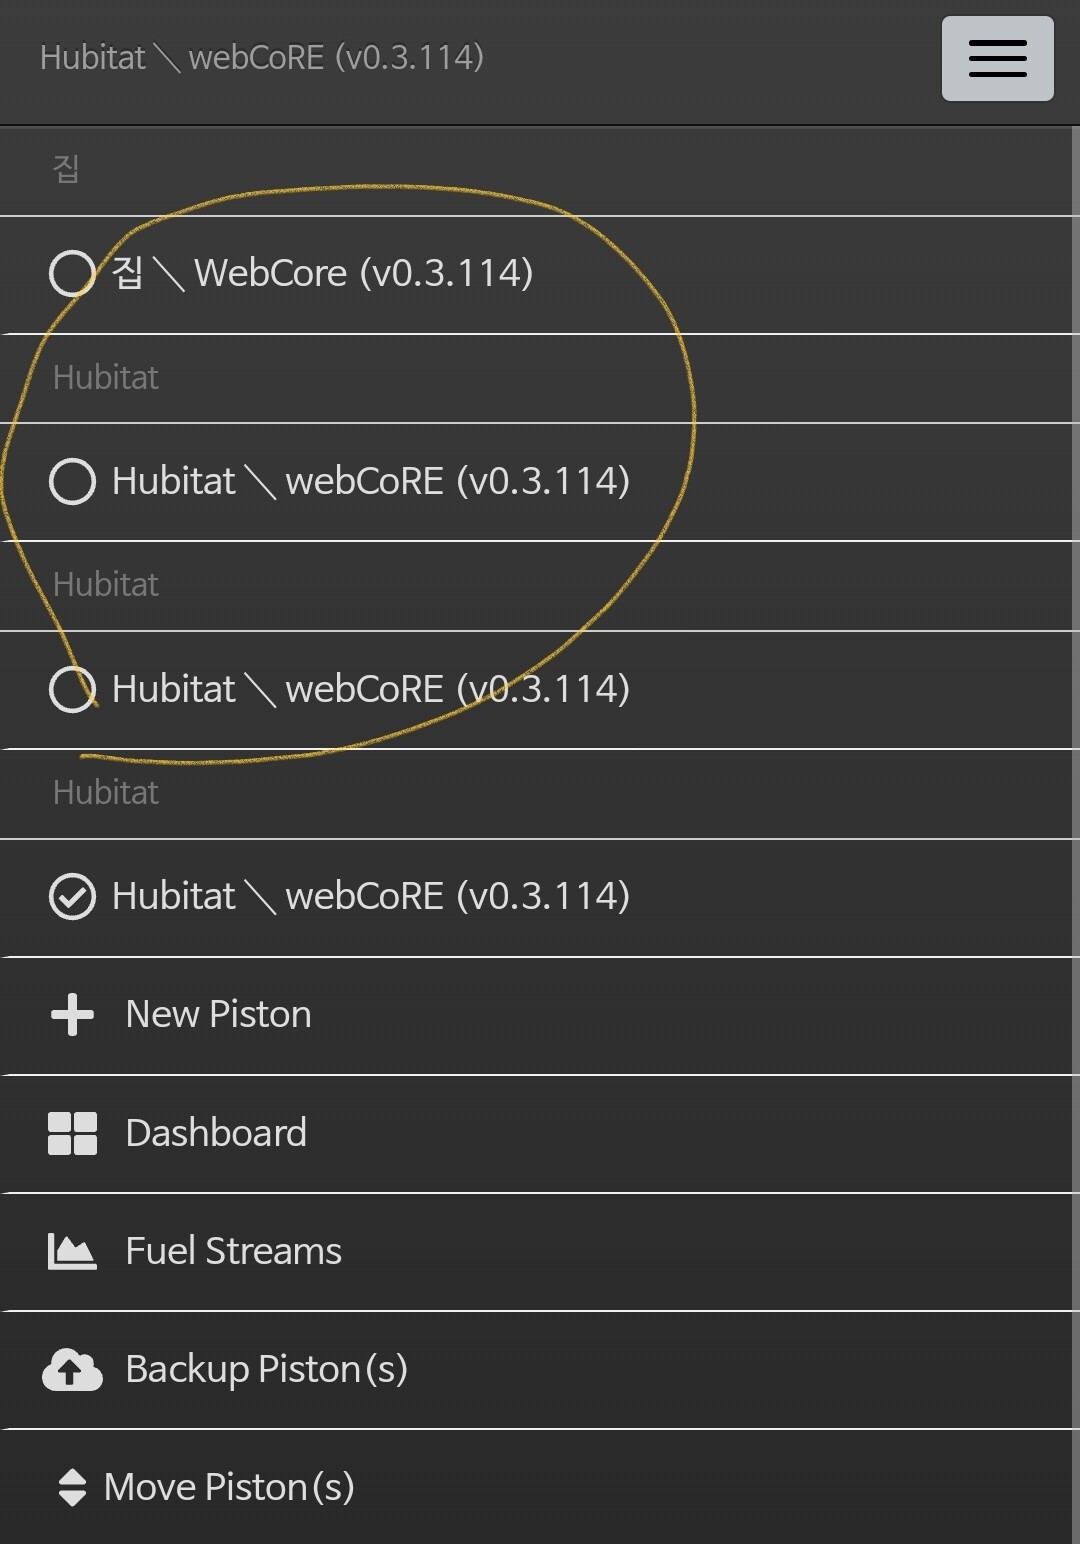The height and width of the screenshot is (1544, 1080).
Task: Click the 집 section header
Action: [x=66, y=169]
